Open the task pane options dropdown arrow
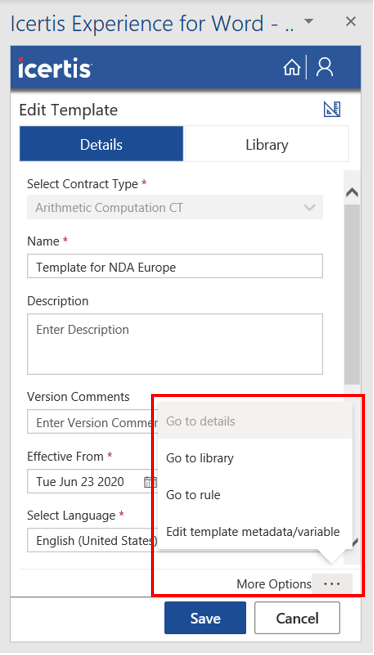Image resolution: width=374 pixels, height=655 pixels. (x=308, y=21)
